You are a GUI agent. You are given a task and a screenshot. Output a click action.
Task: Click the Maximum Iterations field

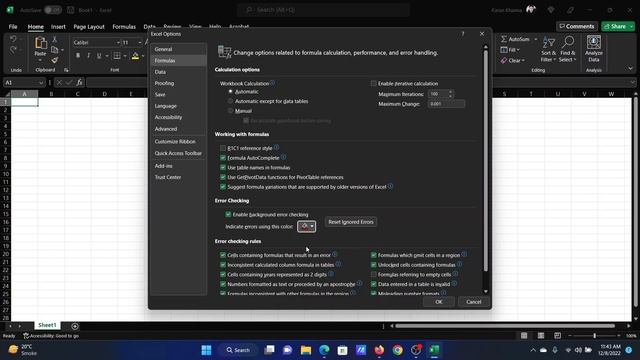tap(438, 94)
